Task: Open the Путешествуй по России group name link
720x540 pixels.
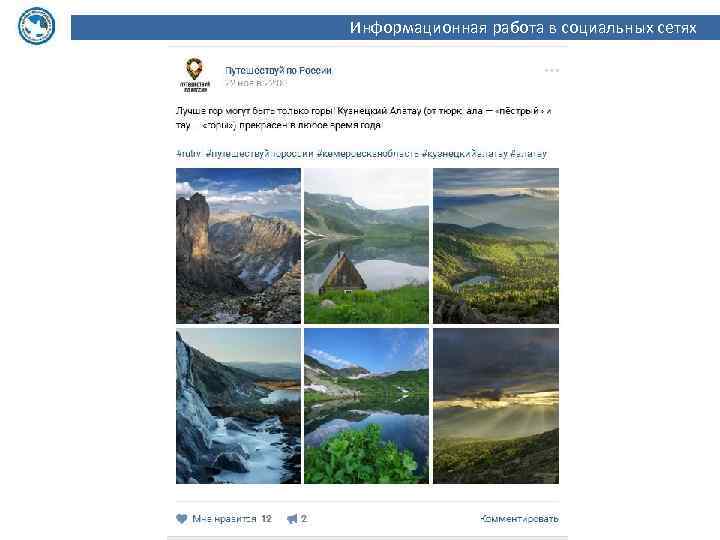Action: (x=278, y=70)
